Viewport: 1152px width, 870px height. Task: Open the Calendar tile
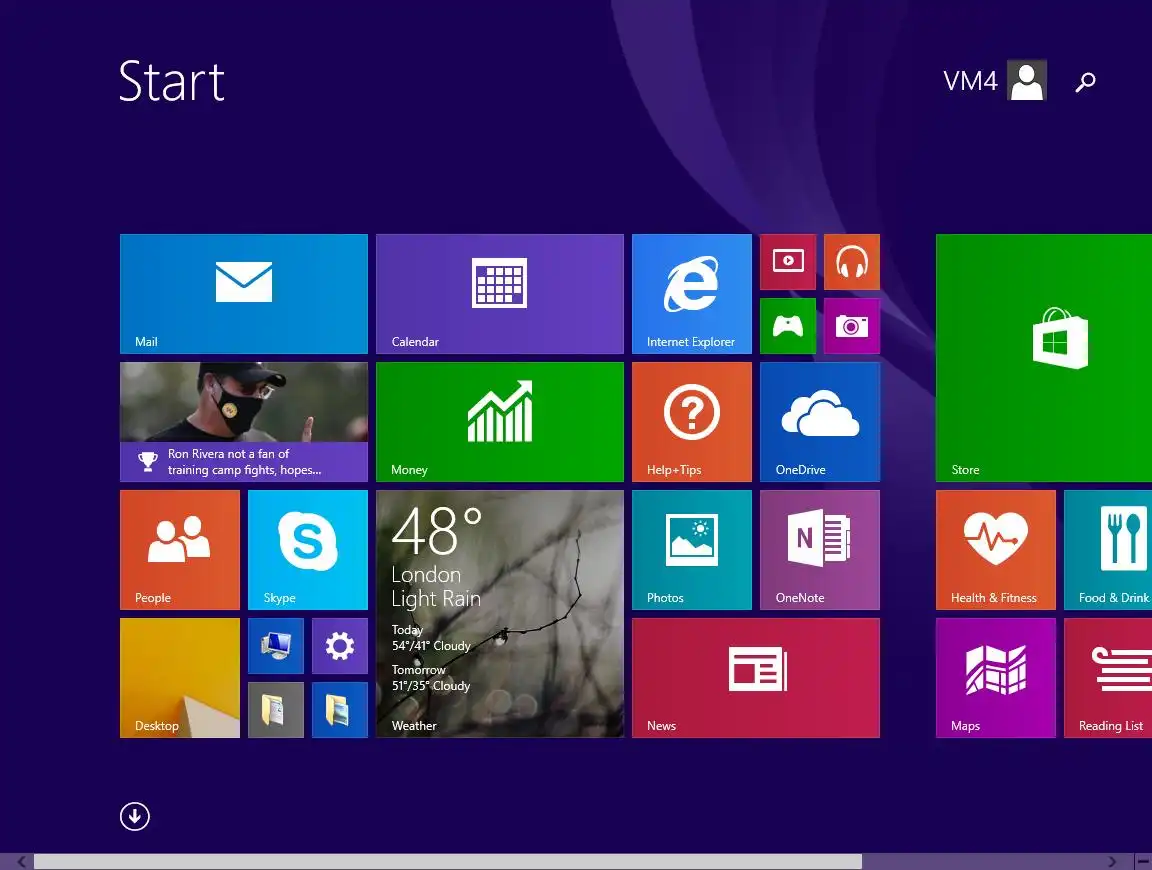click(500, 294)
